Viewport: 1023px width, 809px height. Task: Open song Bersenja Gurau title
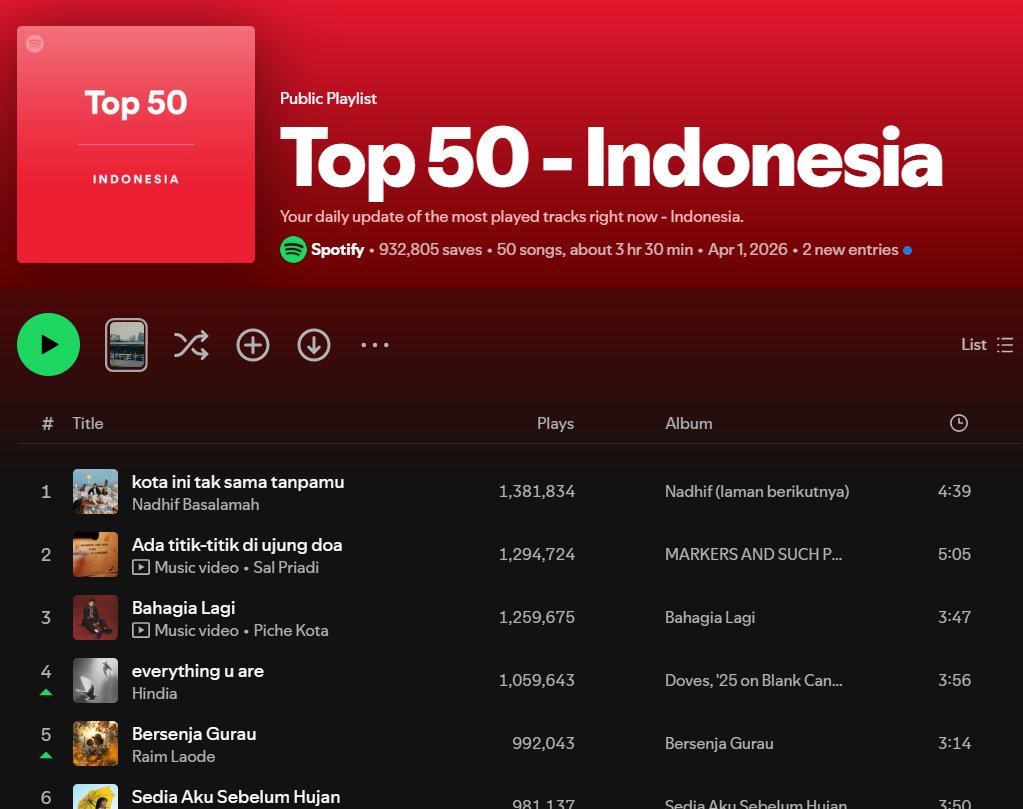[x=194, y=734]
